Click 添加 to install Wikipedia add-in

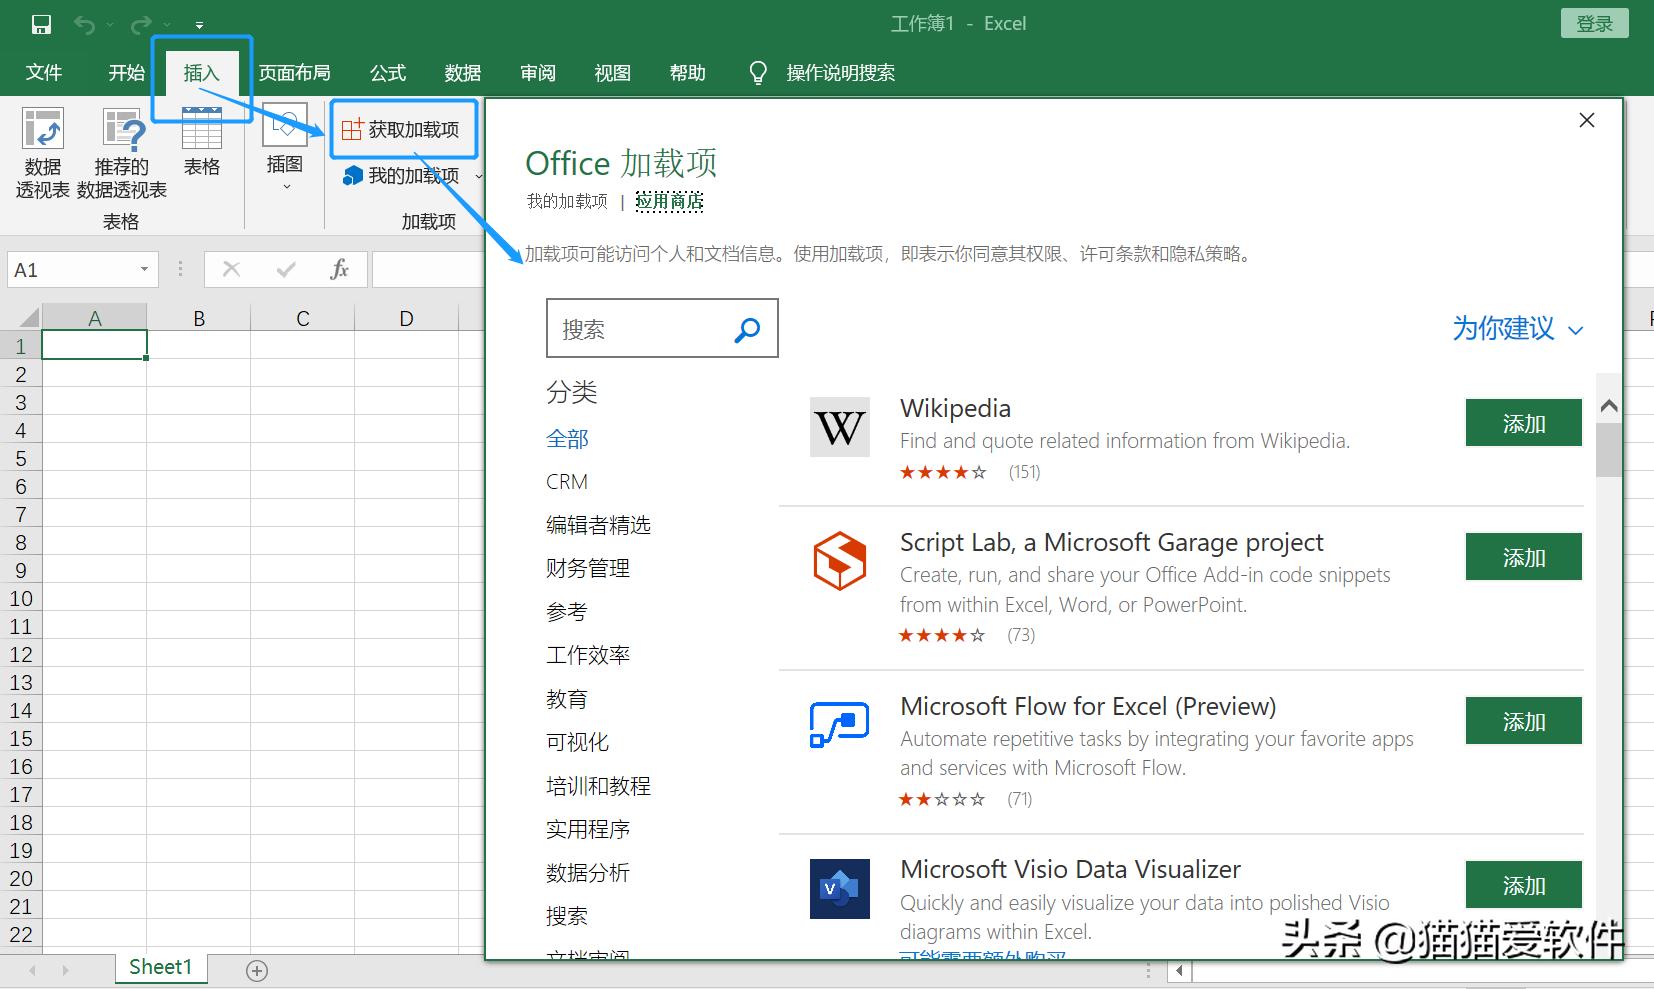(1522, 422)
